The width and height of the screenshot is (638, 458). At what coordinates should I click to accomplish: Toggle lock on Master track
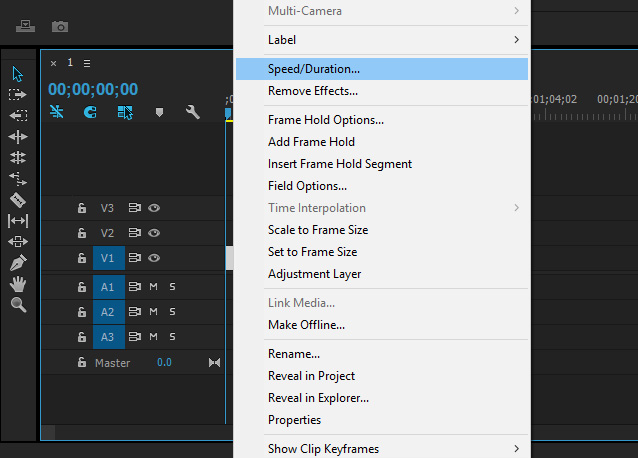tap(82, 362)
